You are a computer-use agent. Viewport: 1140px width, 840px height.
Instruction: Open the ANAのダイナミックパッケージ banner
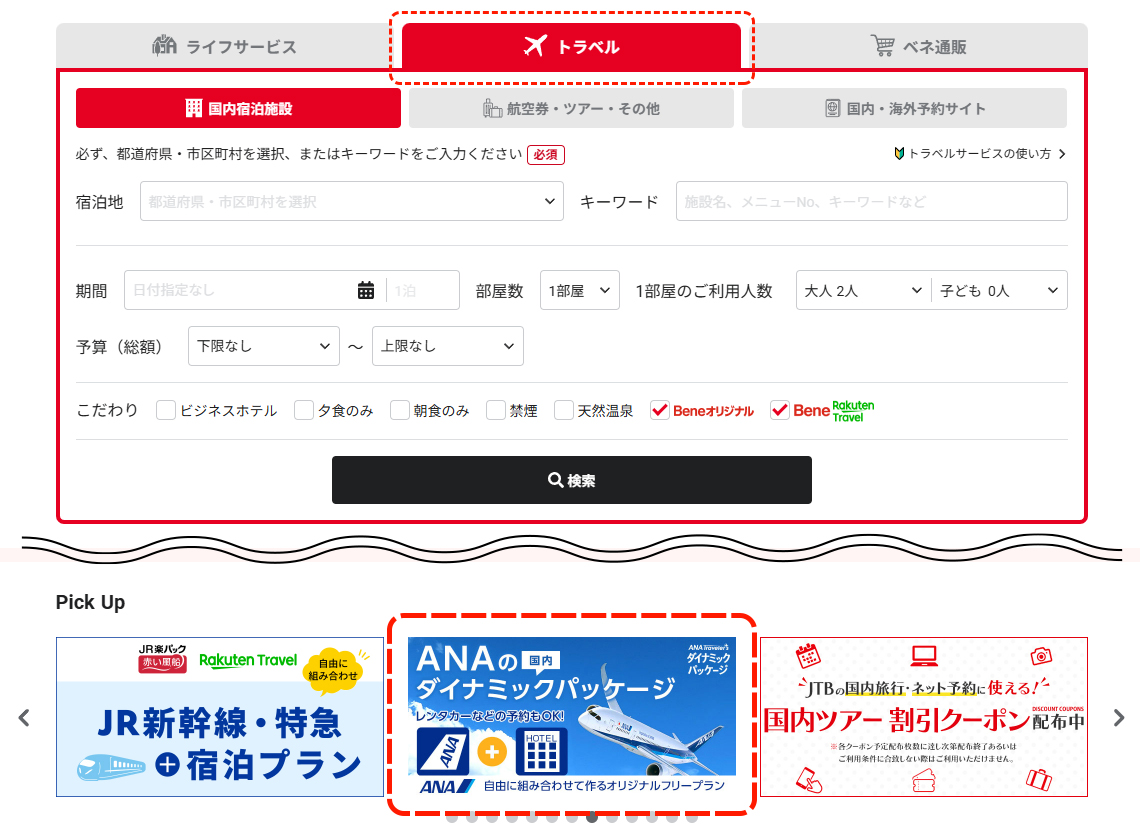[571, 717]
